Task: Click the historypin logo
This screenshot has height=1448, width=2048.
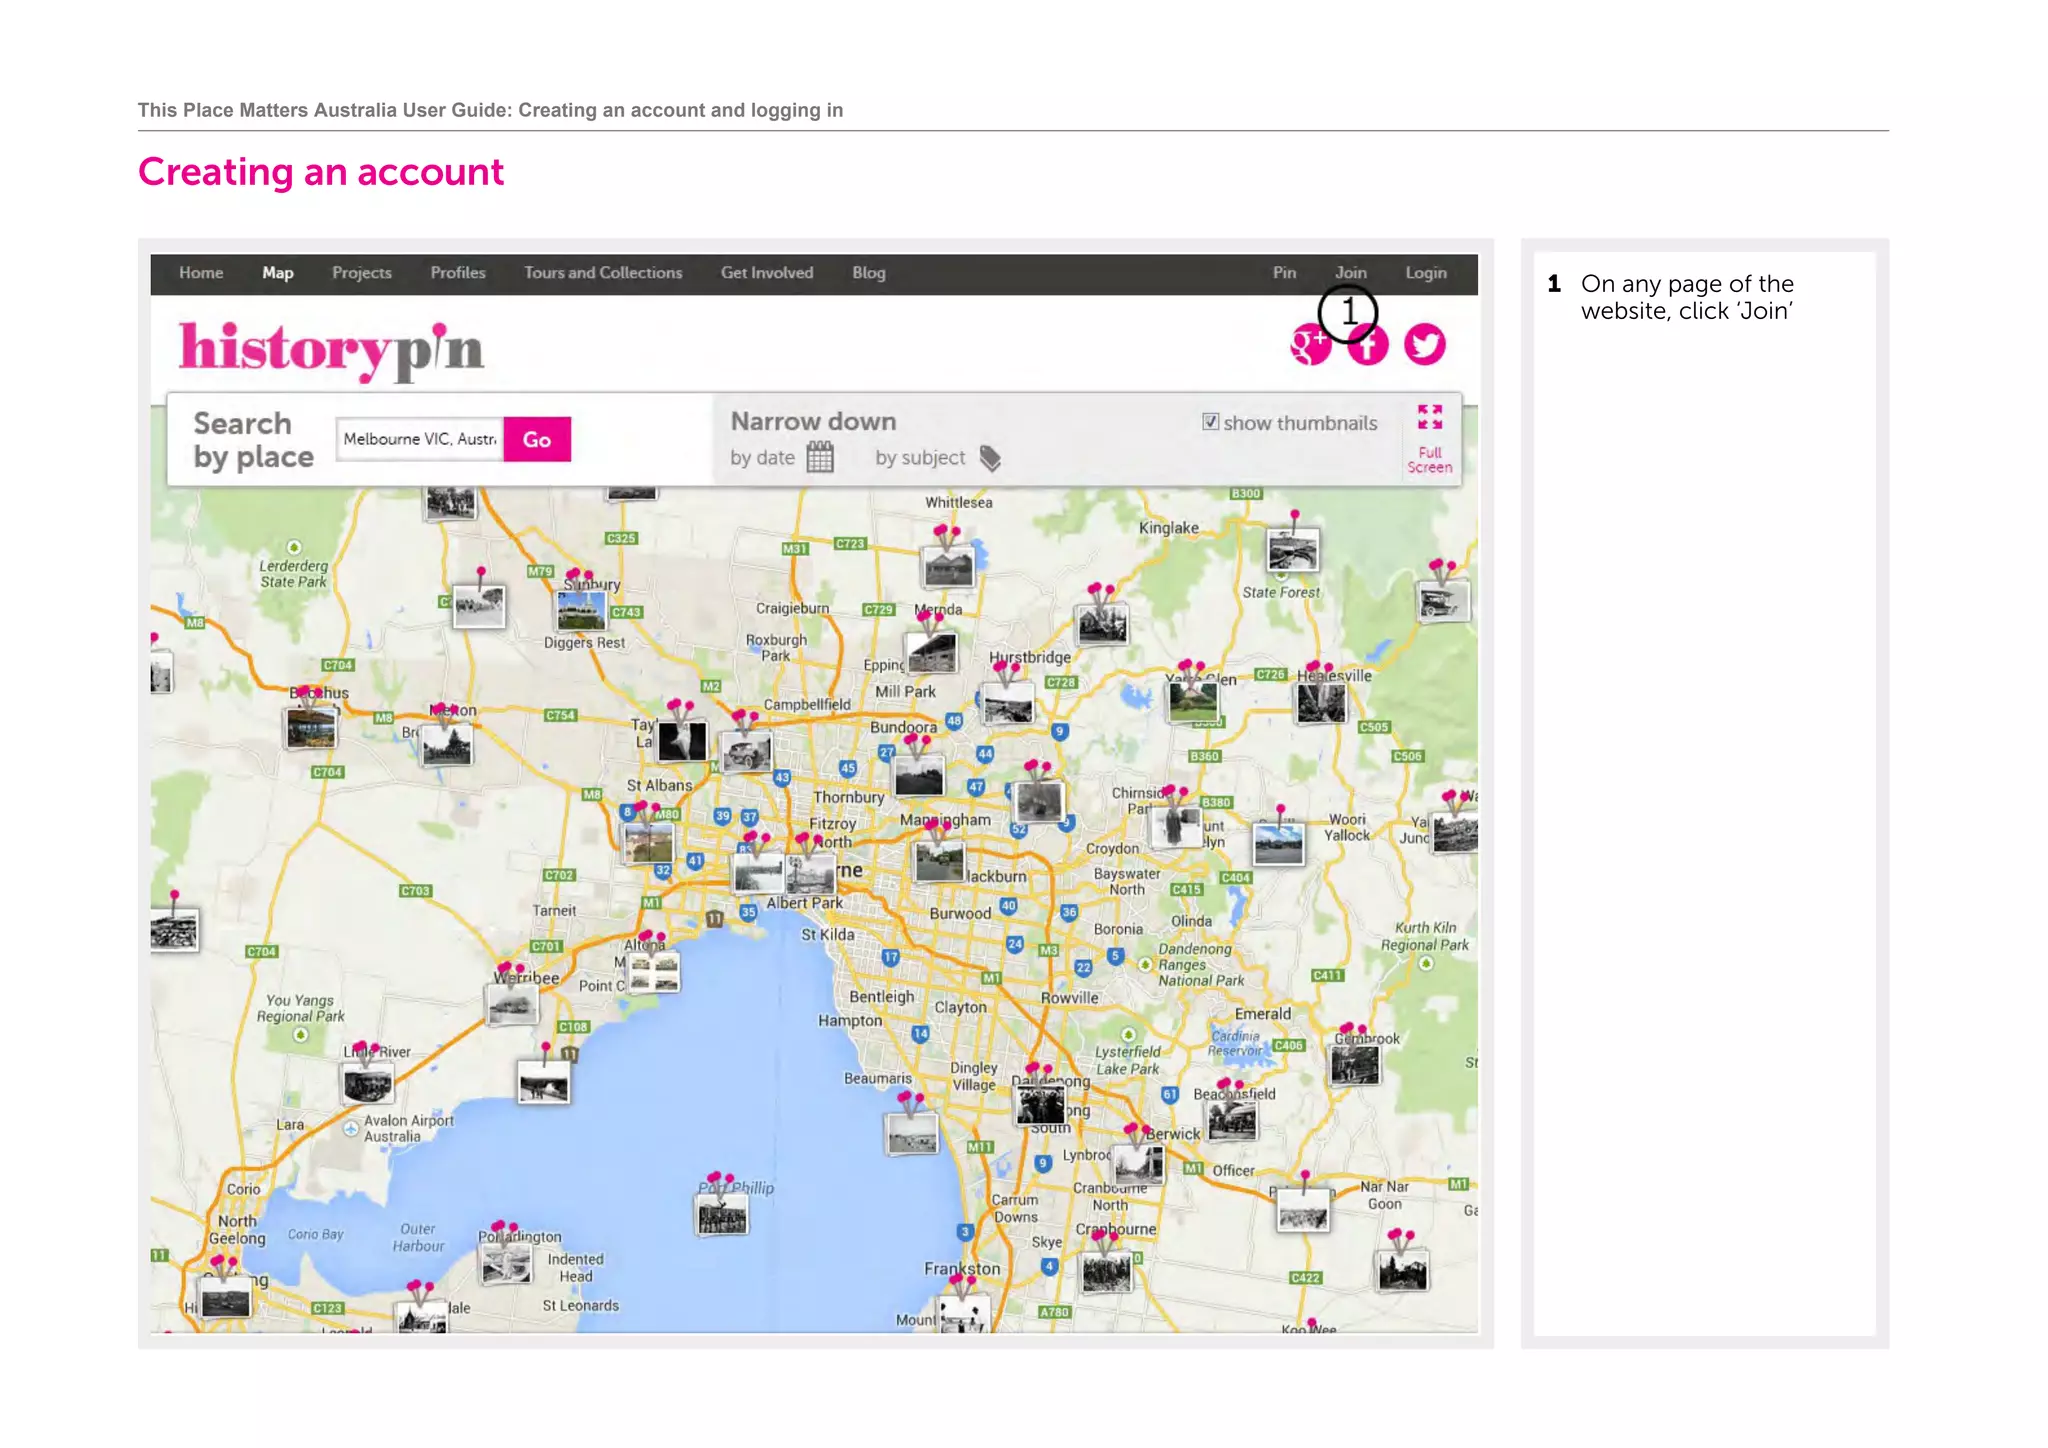Action: [331, 350]
